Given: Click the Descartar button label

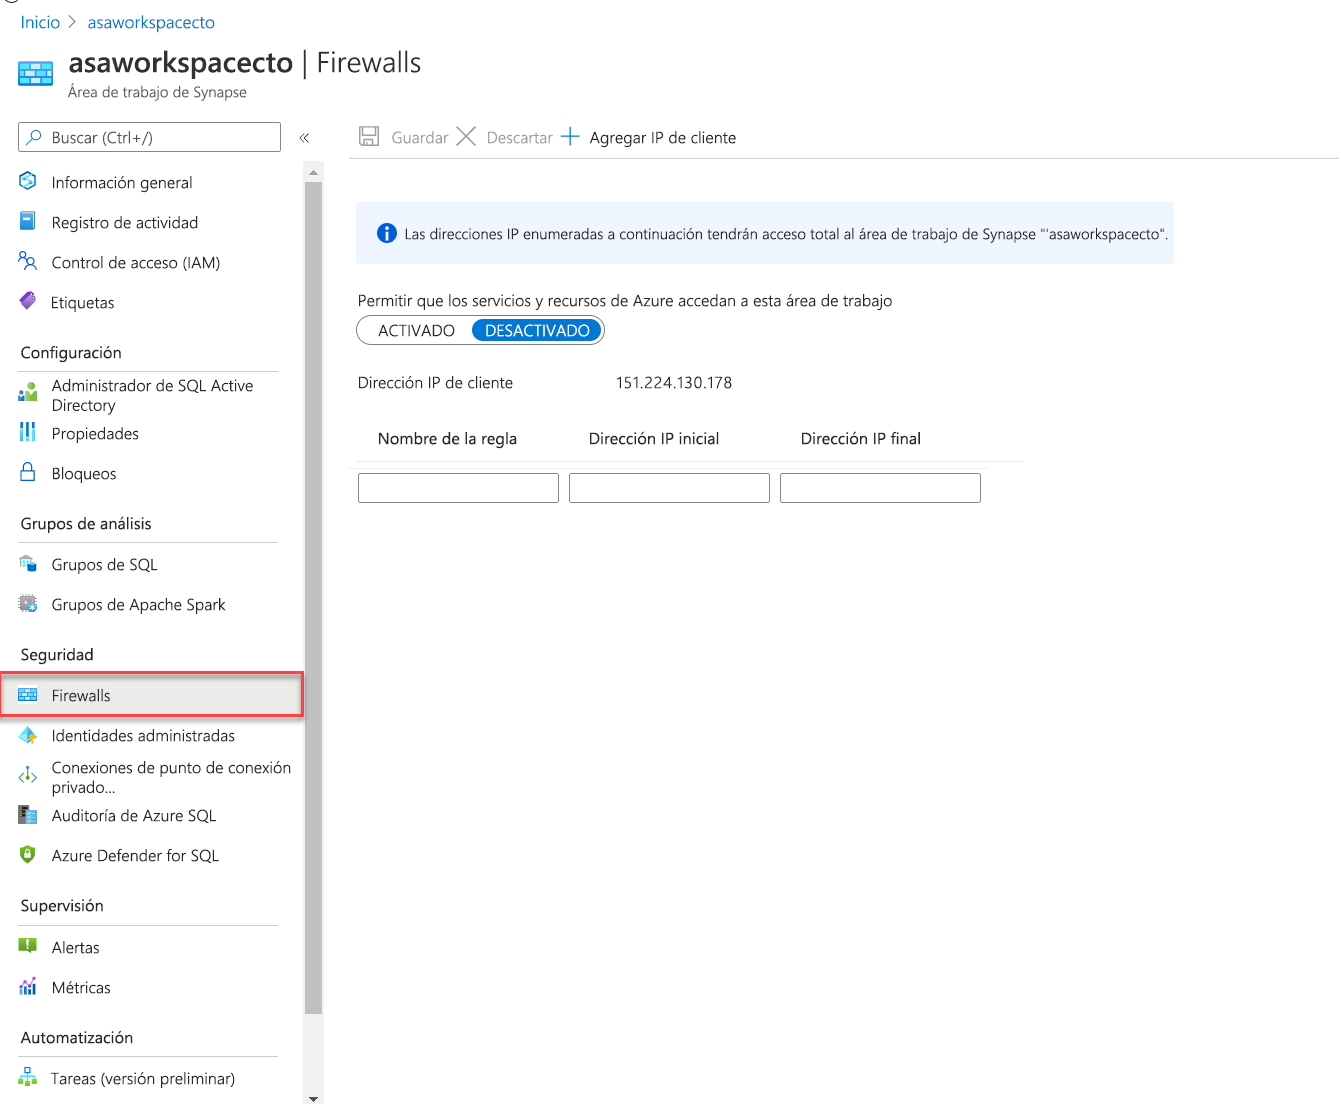Looking at the screenshot, I should (x=519, y=138).
